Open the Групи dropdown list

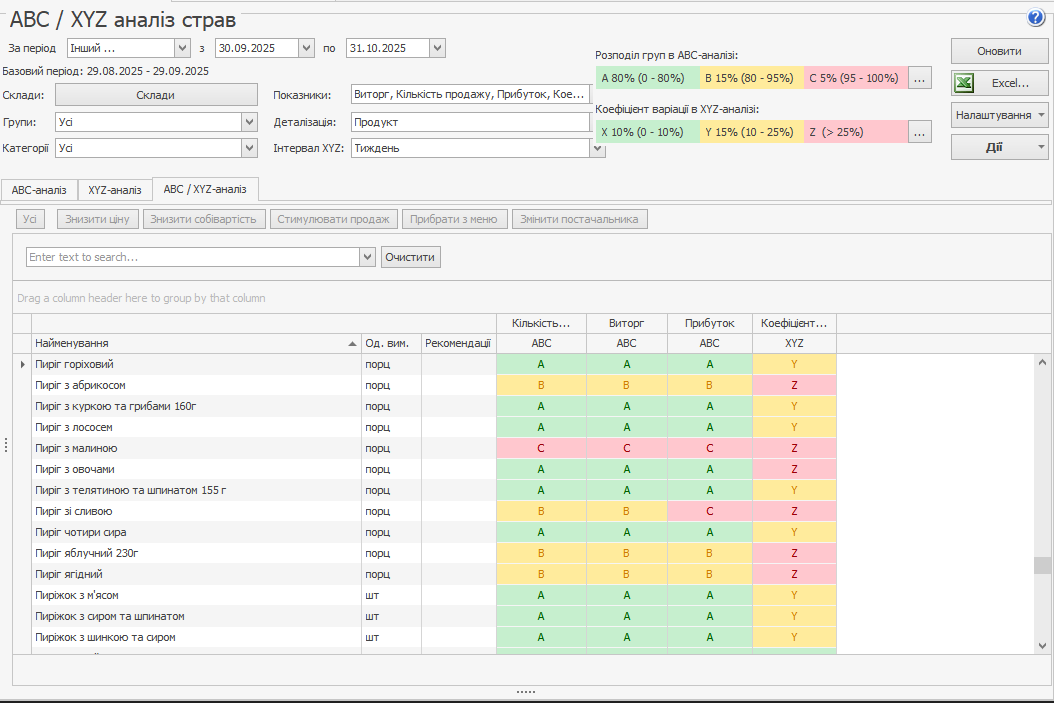click(249, 122)
